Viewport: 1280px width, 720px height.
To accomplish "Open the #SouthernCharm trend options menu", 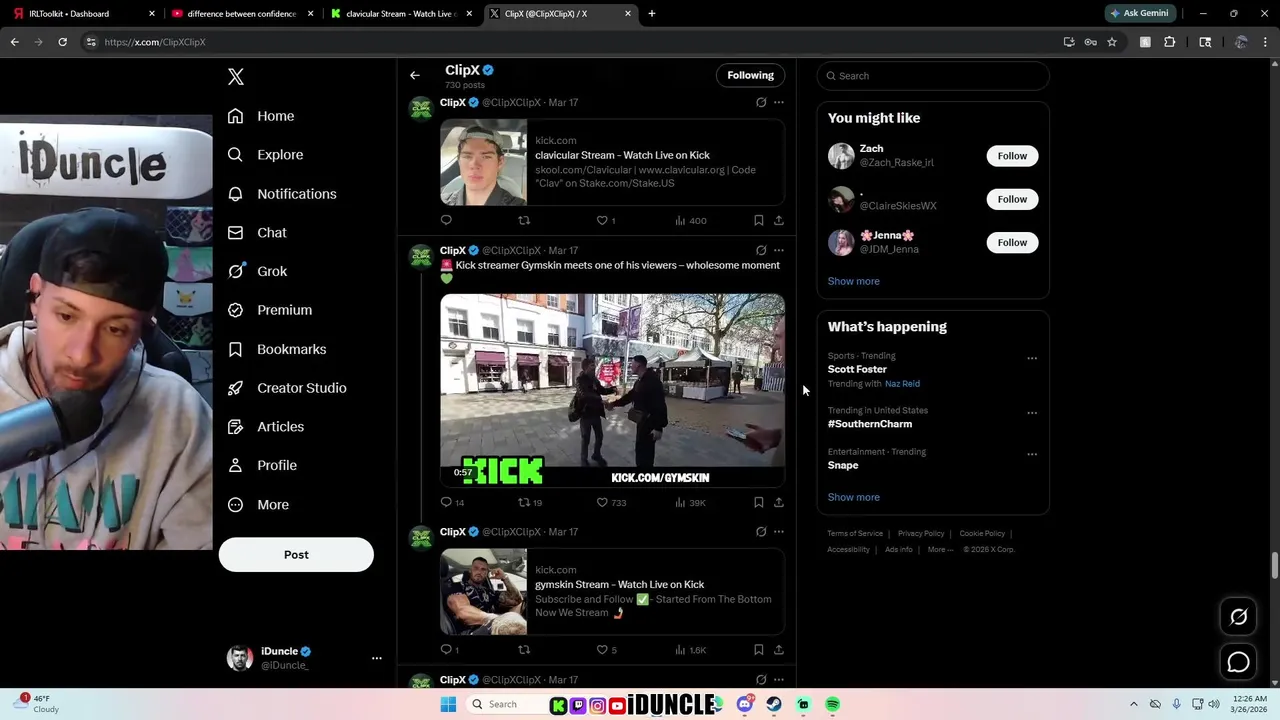I will pyautogui.click(x=1032, y=413).
